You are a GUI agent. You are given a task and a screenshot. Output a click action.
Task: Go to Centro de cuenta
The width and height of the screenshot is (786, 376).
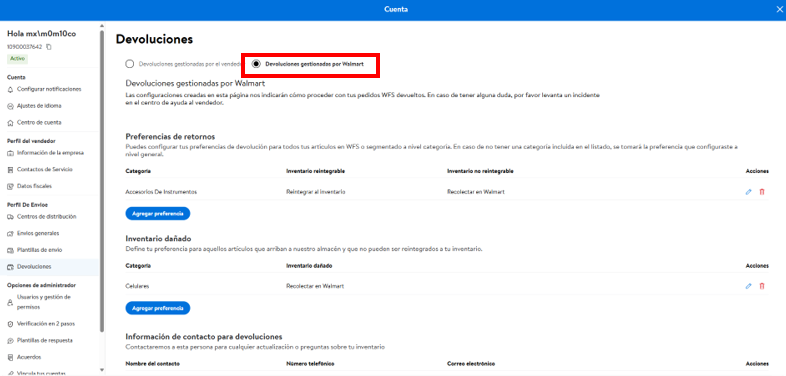(x=40, y=123)
